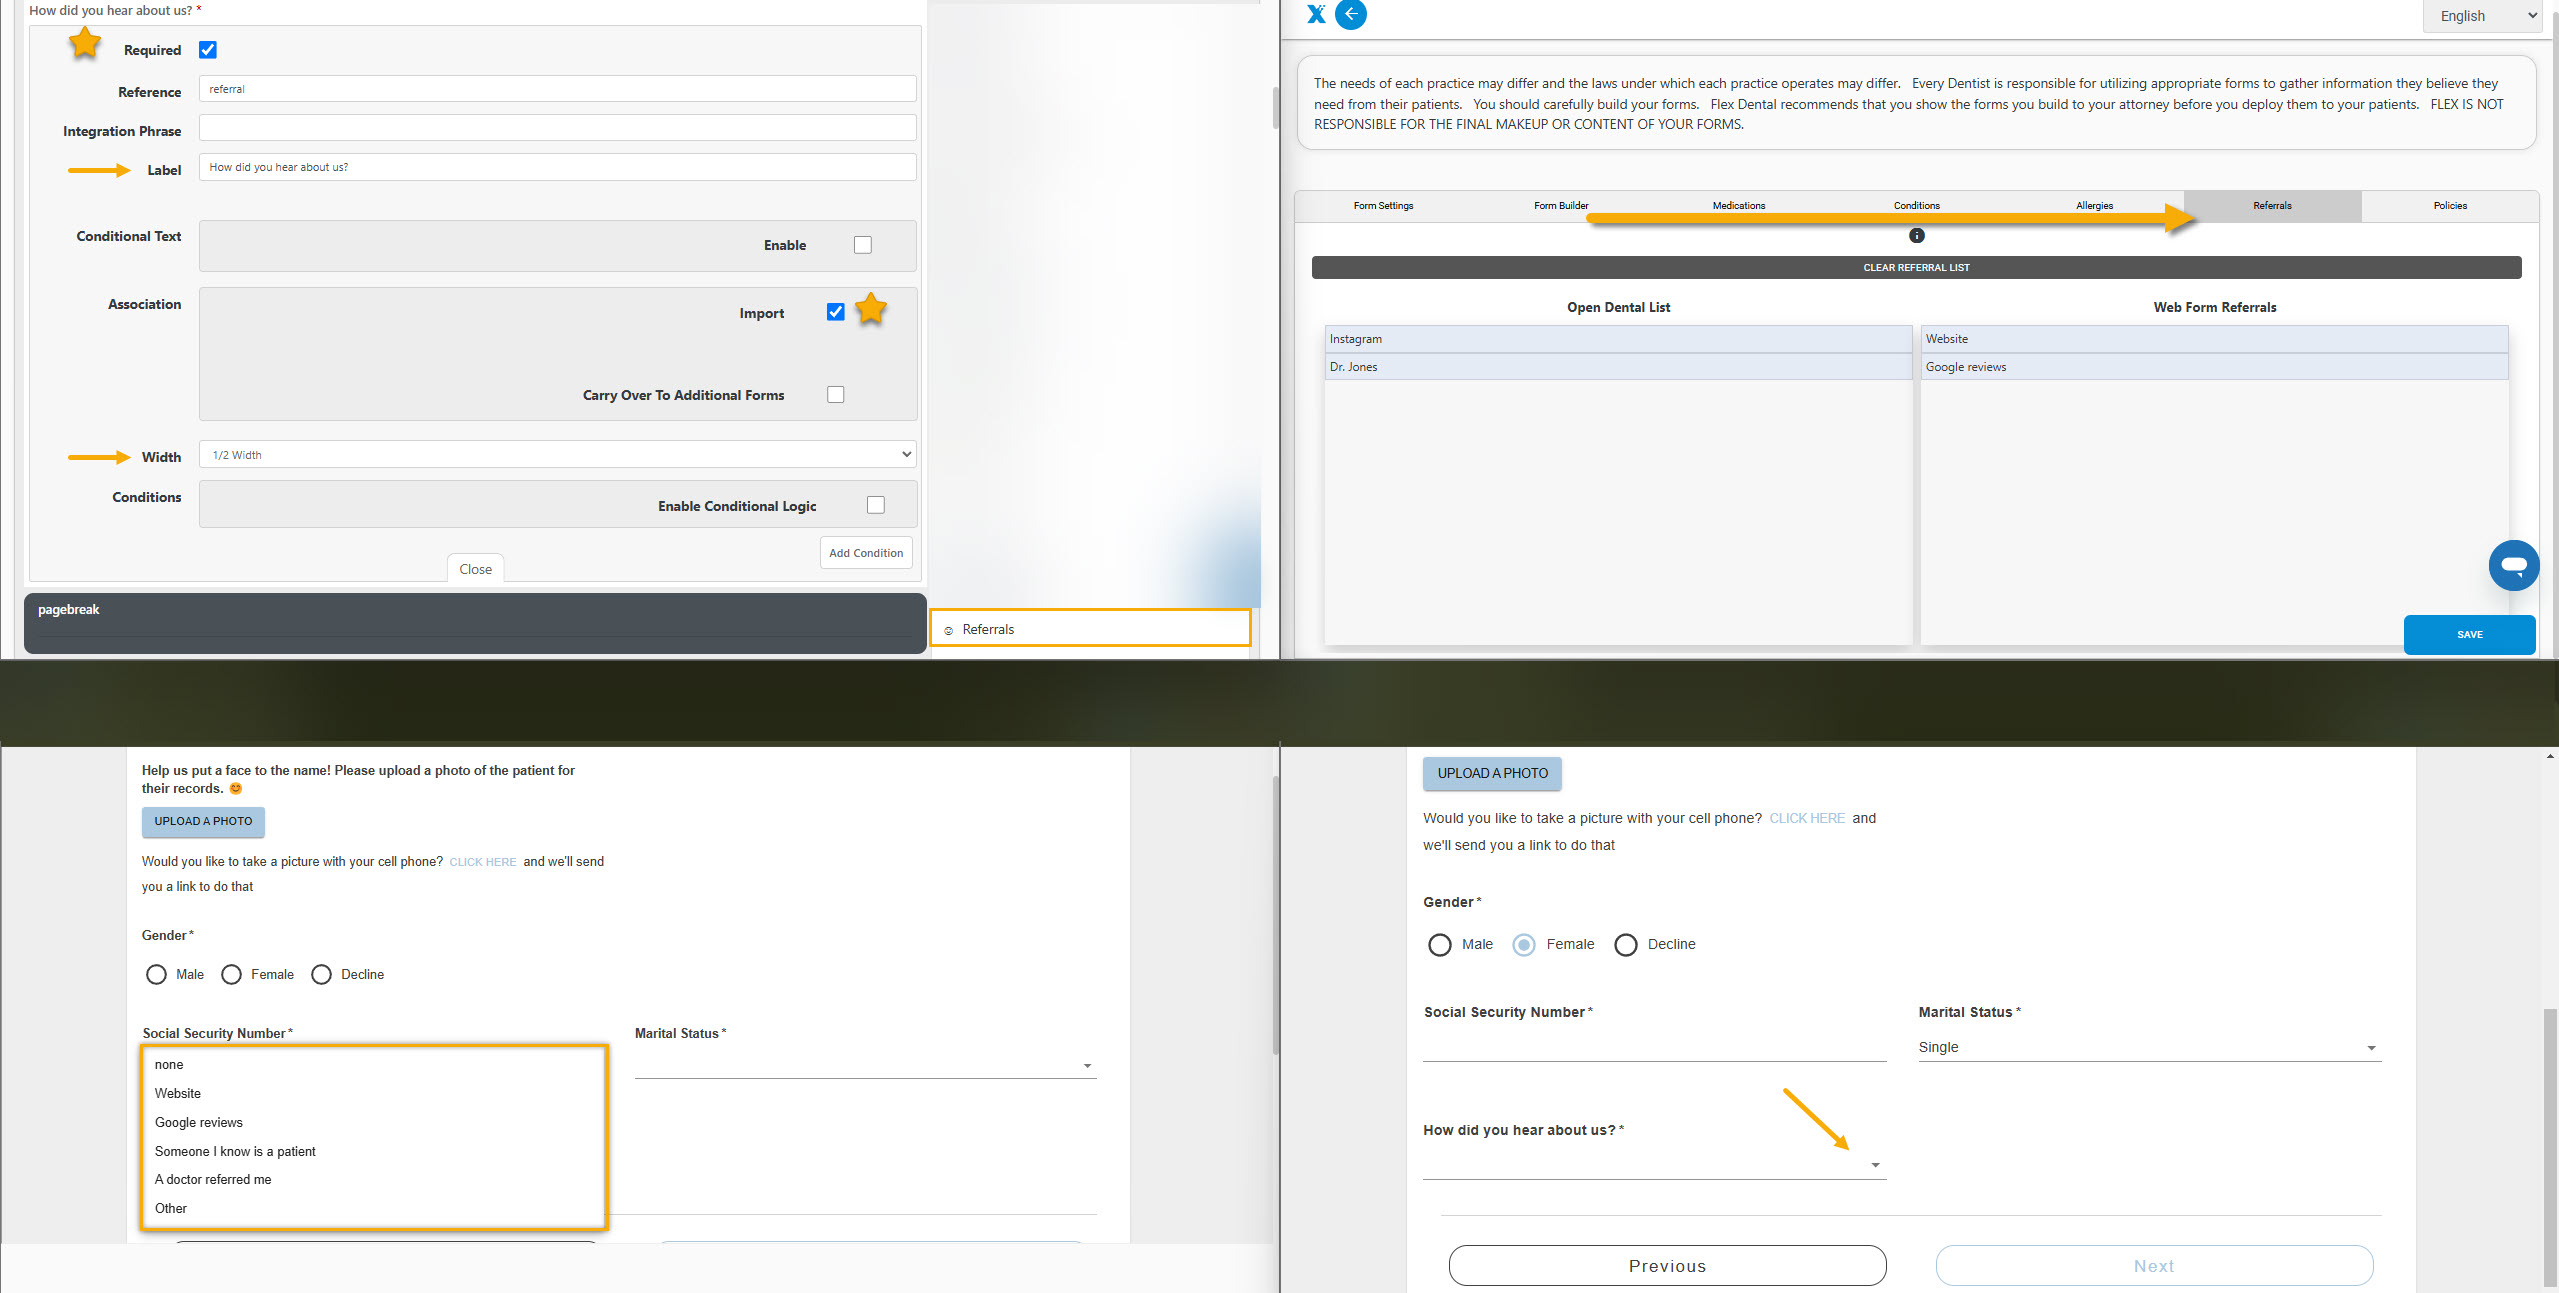This screenshot has height=1293, width=2559.
Task: Uncheck the Required checkbox
Action: coord(208,50)
